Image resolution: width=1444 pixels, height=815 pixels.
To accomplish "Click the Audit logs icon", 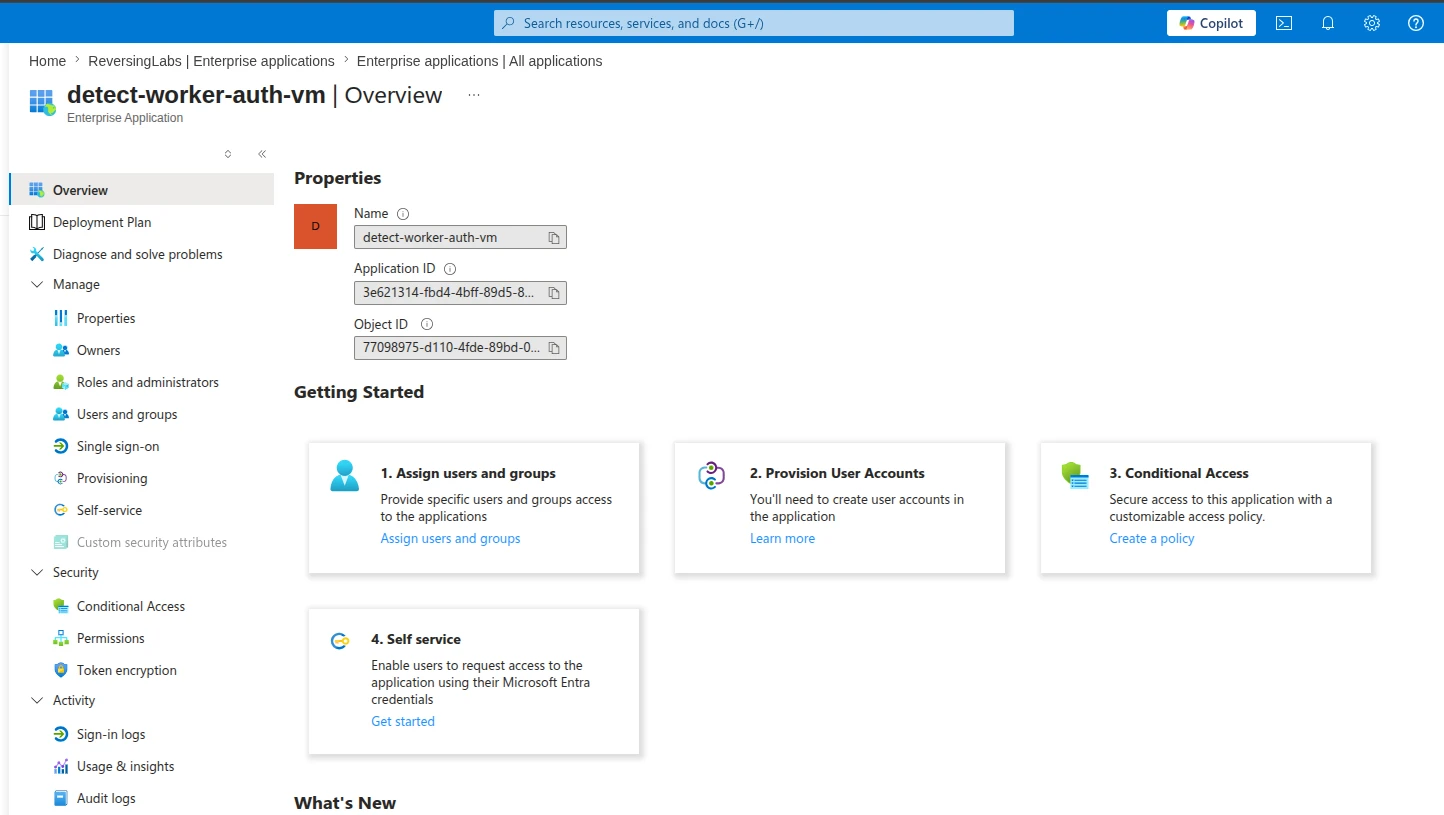I will point(60,798).
